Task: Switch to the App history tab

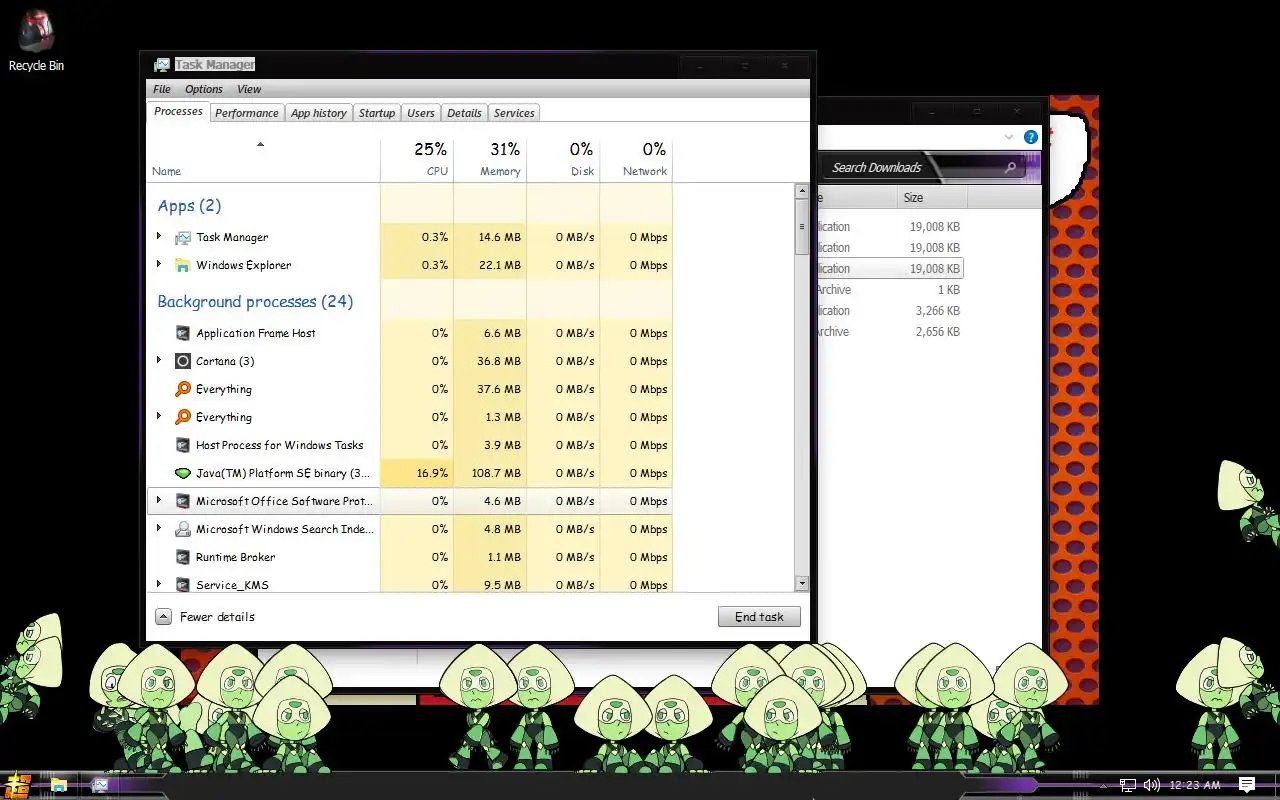Action: [x=319, y=113]
